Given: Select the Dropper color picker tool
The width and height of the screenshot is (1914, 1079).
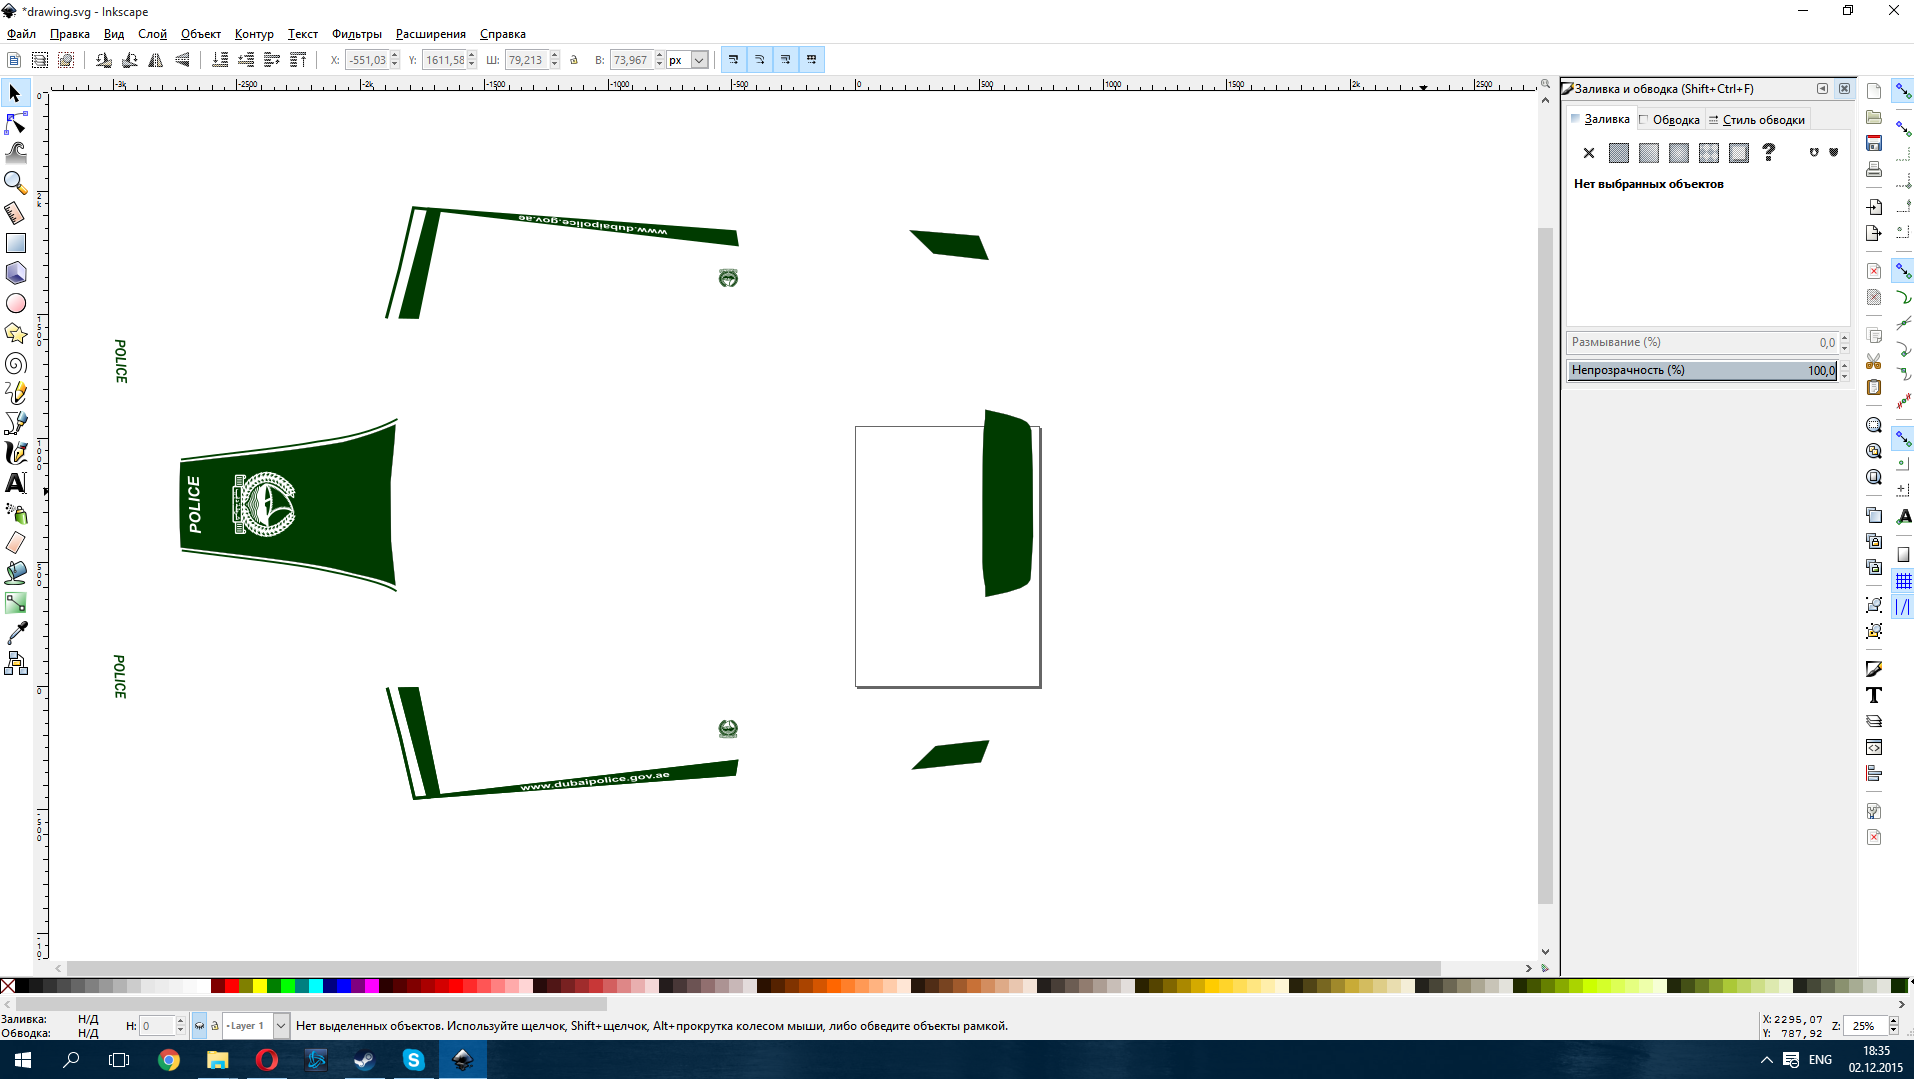Looking at the screenshot, I should pyautogui.click(x=15, y=633).
